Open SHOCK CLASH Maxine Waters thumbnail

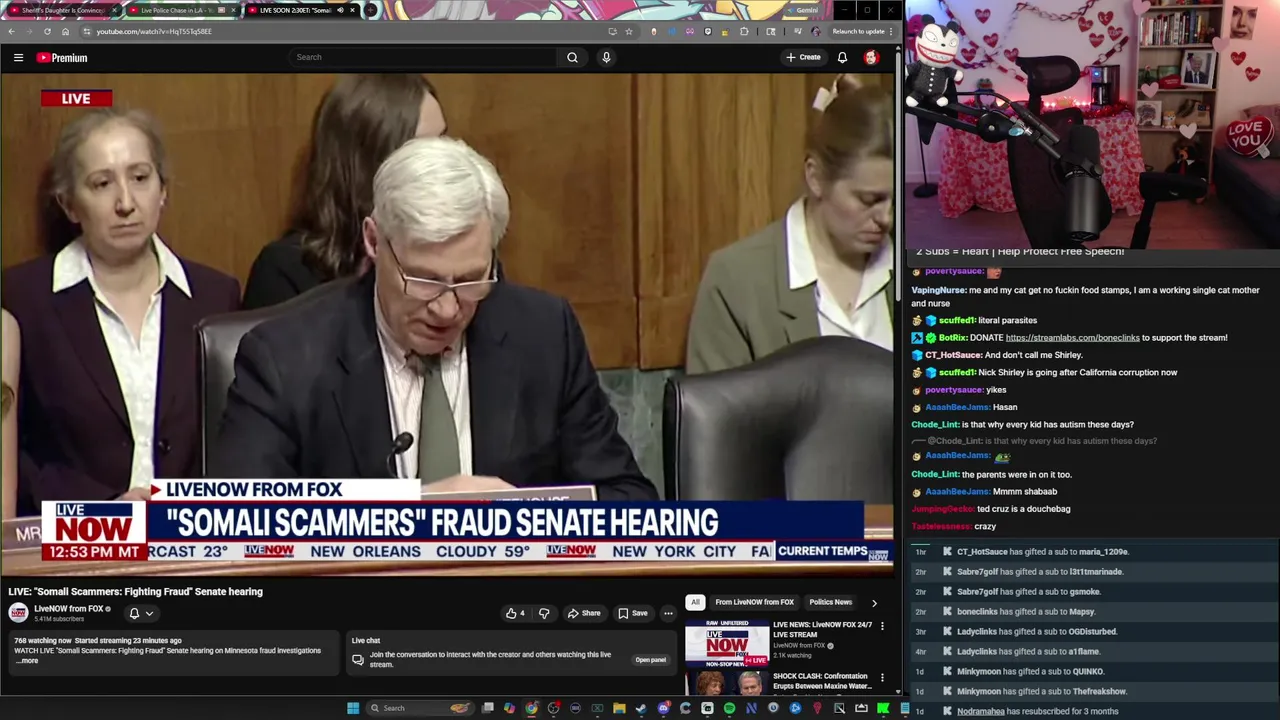click(727, 683)
